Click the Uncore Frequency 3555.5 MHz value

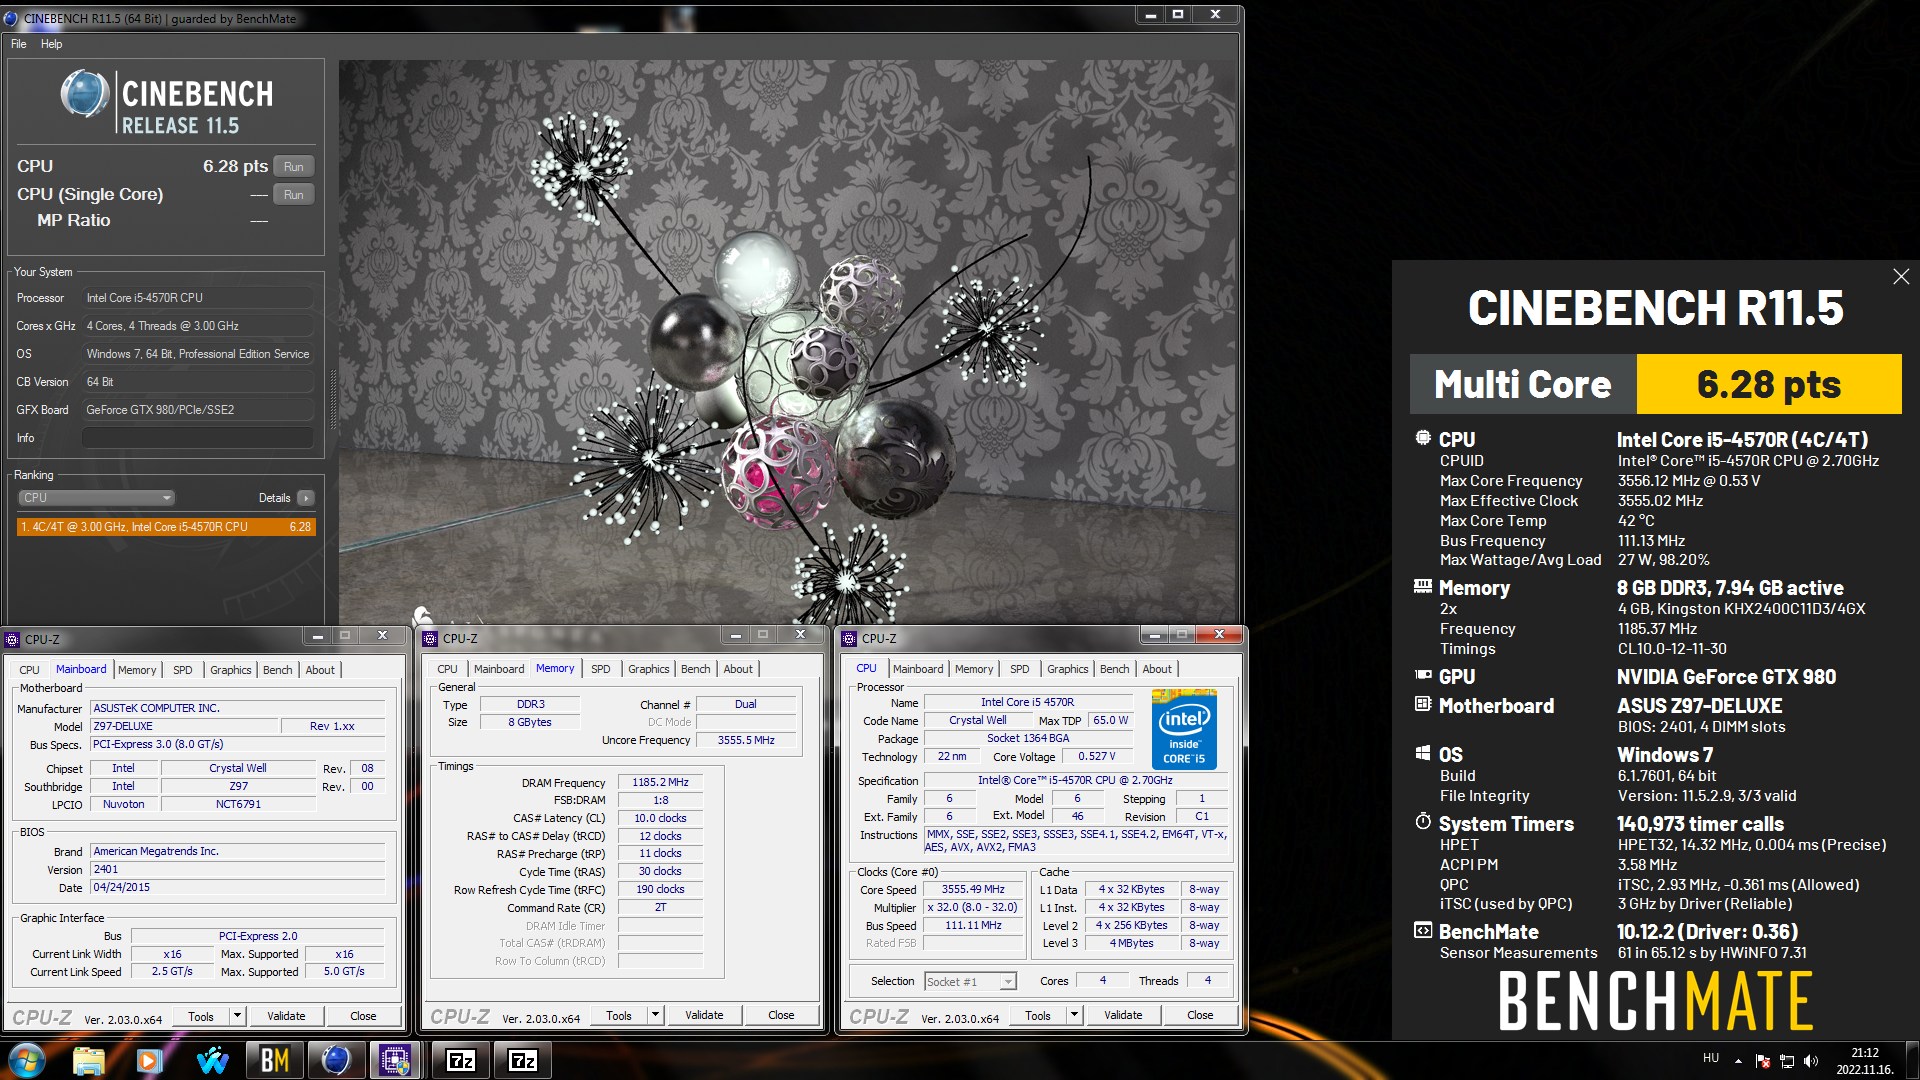pos(746,741)
